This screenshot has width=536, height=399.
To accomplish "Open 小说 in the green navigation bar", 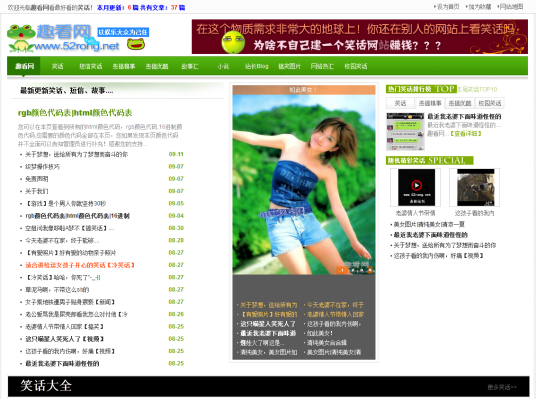I will 223,66.
